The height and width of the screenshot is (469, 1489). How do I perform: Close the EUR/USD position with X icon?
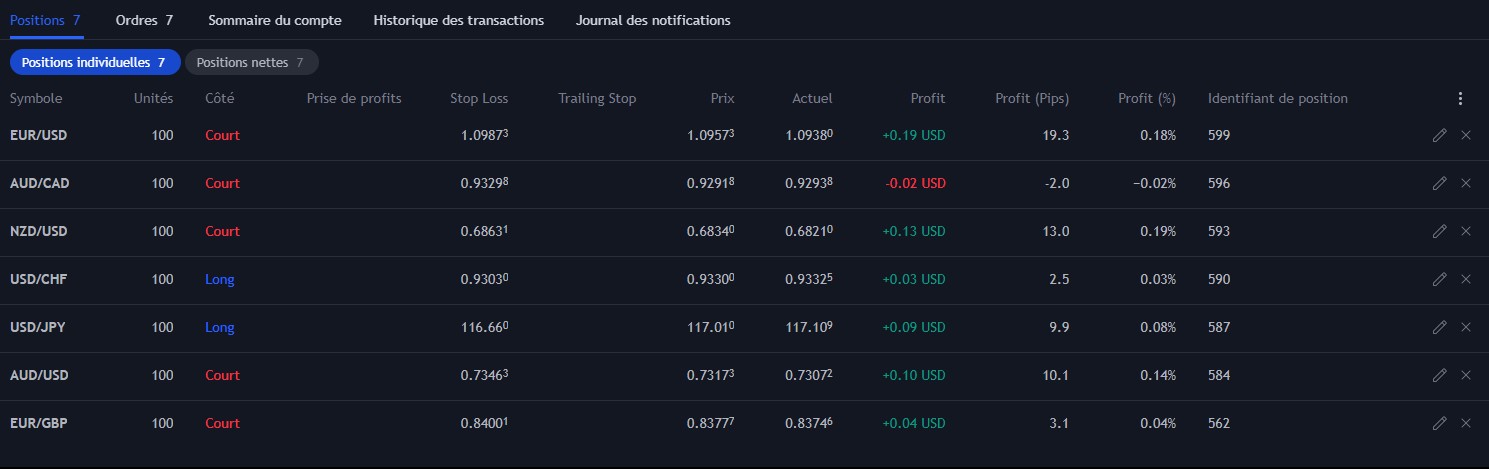click(1466, 135)
